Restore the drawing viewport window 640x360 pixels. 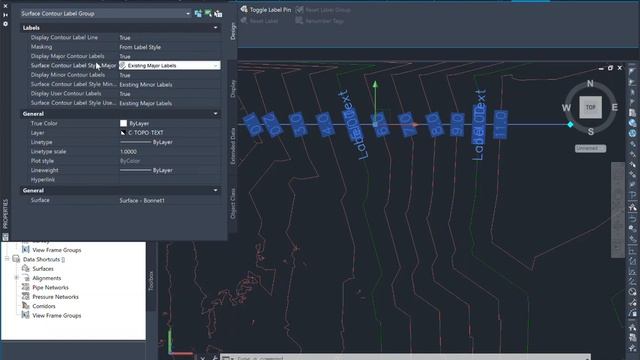(610, 68)
